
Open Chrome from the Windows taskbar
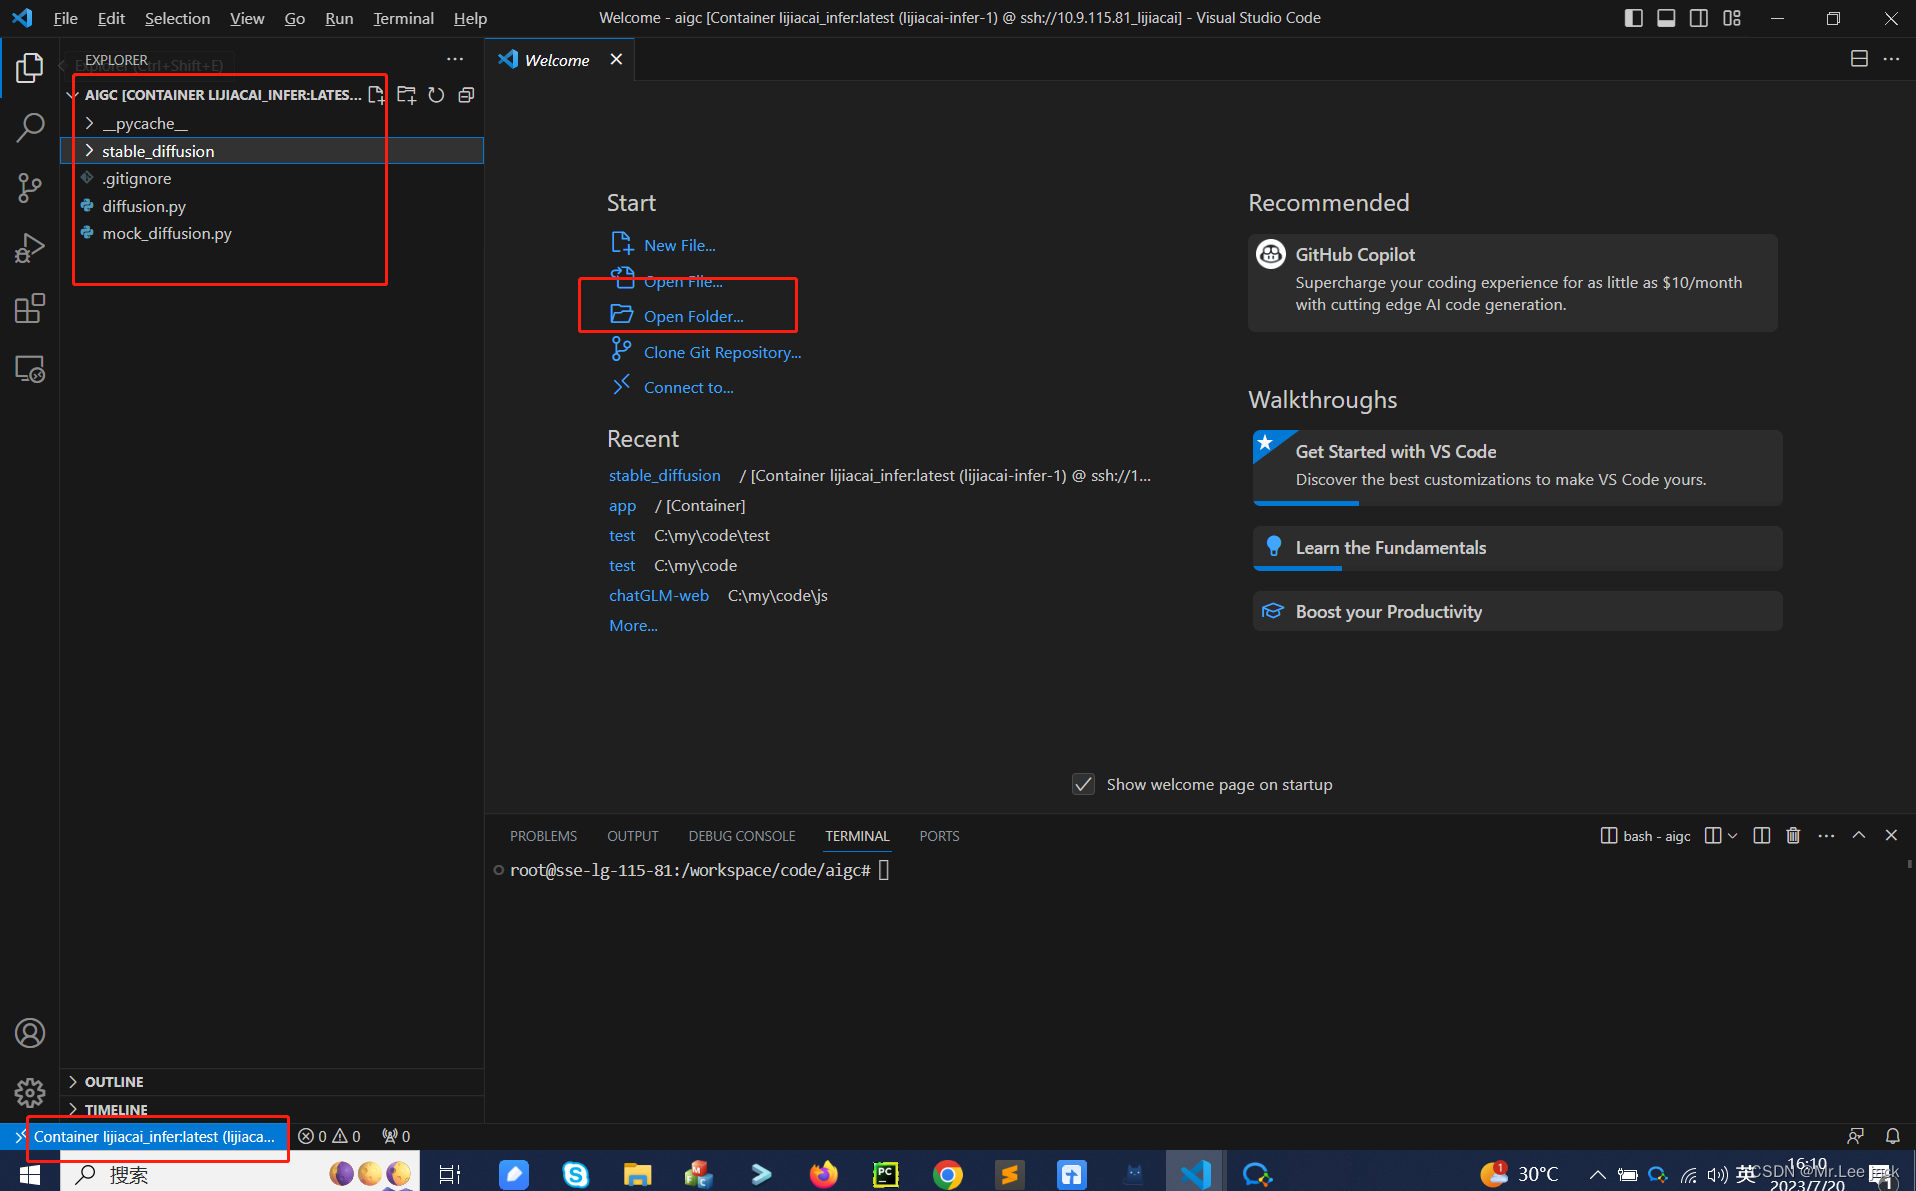pos(947,1174)
